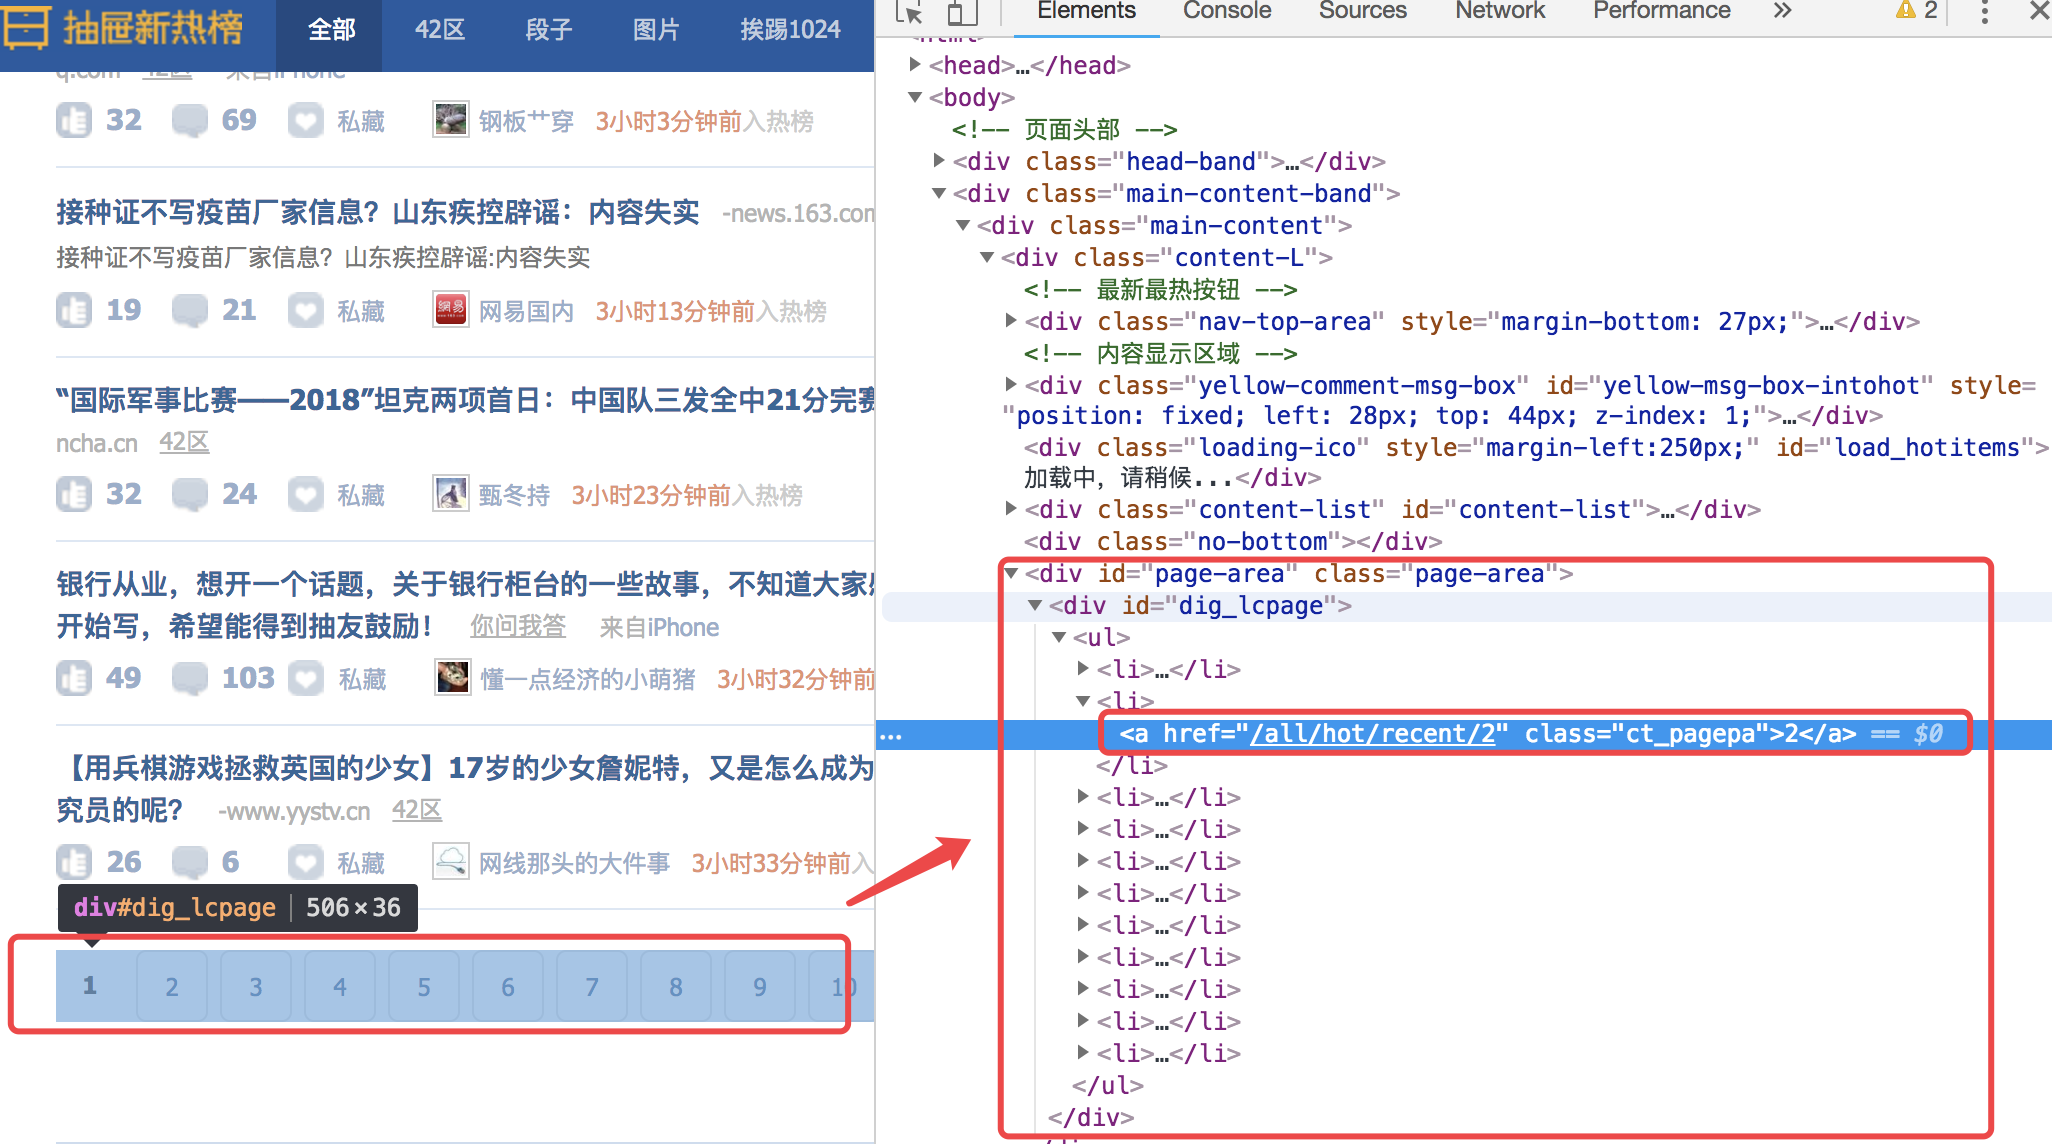The width and height of the screenshot is (2052, 1144).
Task: Open the 接种证不写疫苗厂家信息 headline link
Action: [377, 212]
